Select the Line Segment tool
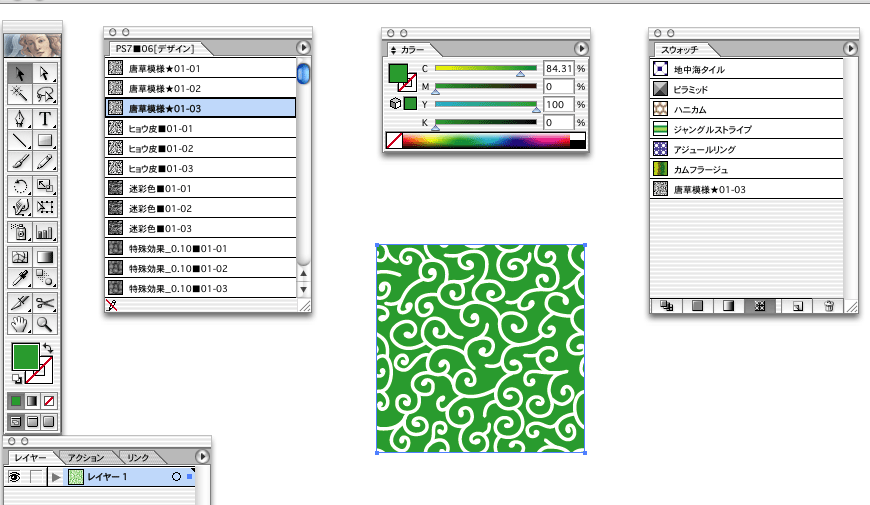The image size is (870, 505). pyautogui.click(x=20, y=140)
